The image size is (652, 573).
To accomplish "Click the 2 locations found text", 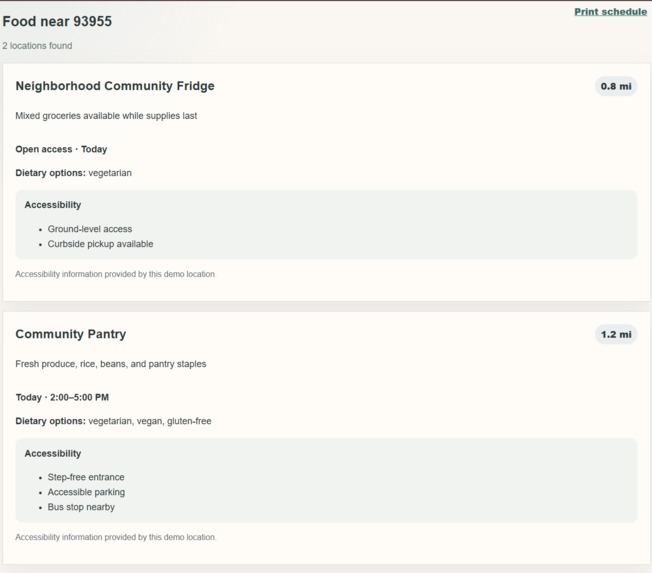I will [37, 46].
